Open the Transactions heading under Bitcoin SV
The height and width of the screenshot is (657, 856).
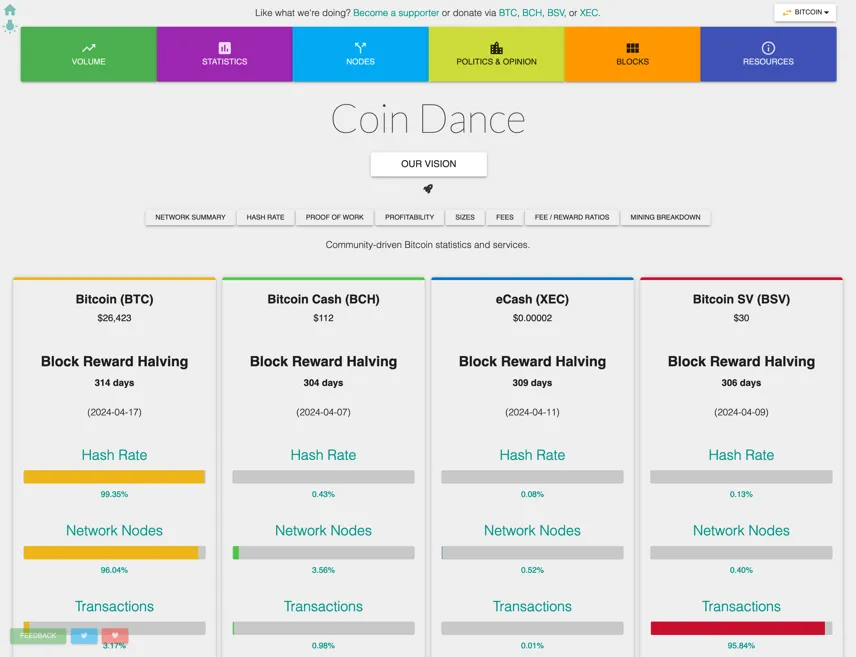point(741,606)
